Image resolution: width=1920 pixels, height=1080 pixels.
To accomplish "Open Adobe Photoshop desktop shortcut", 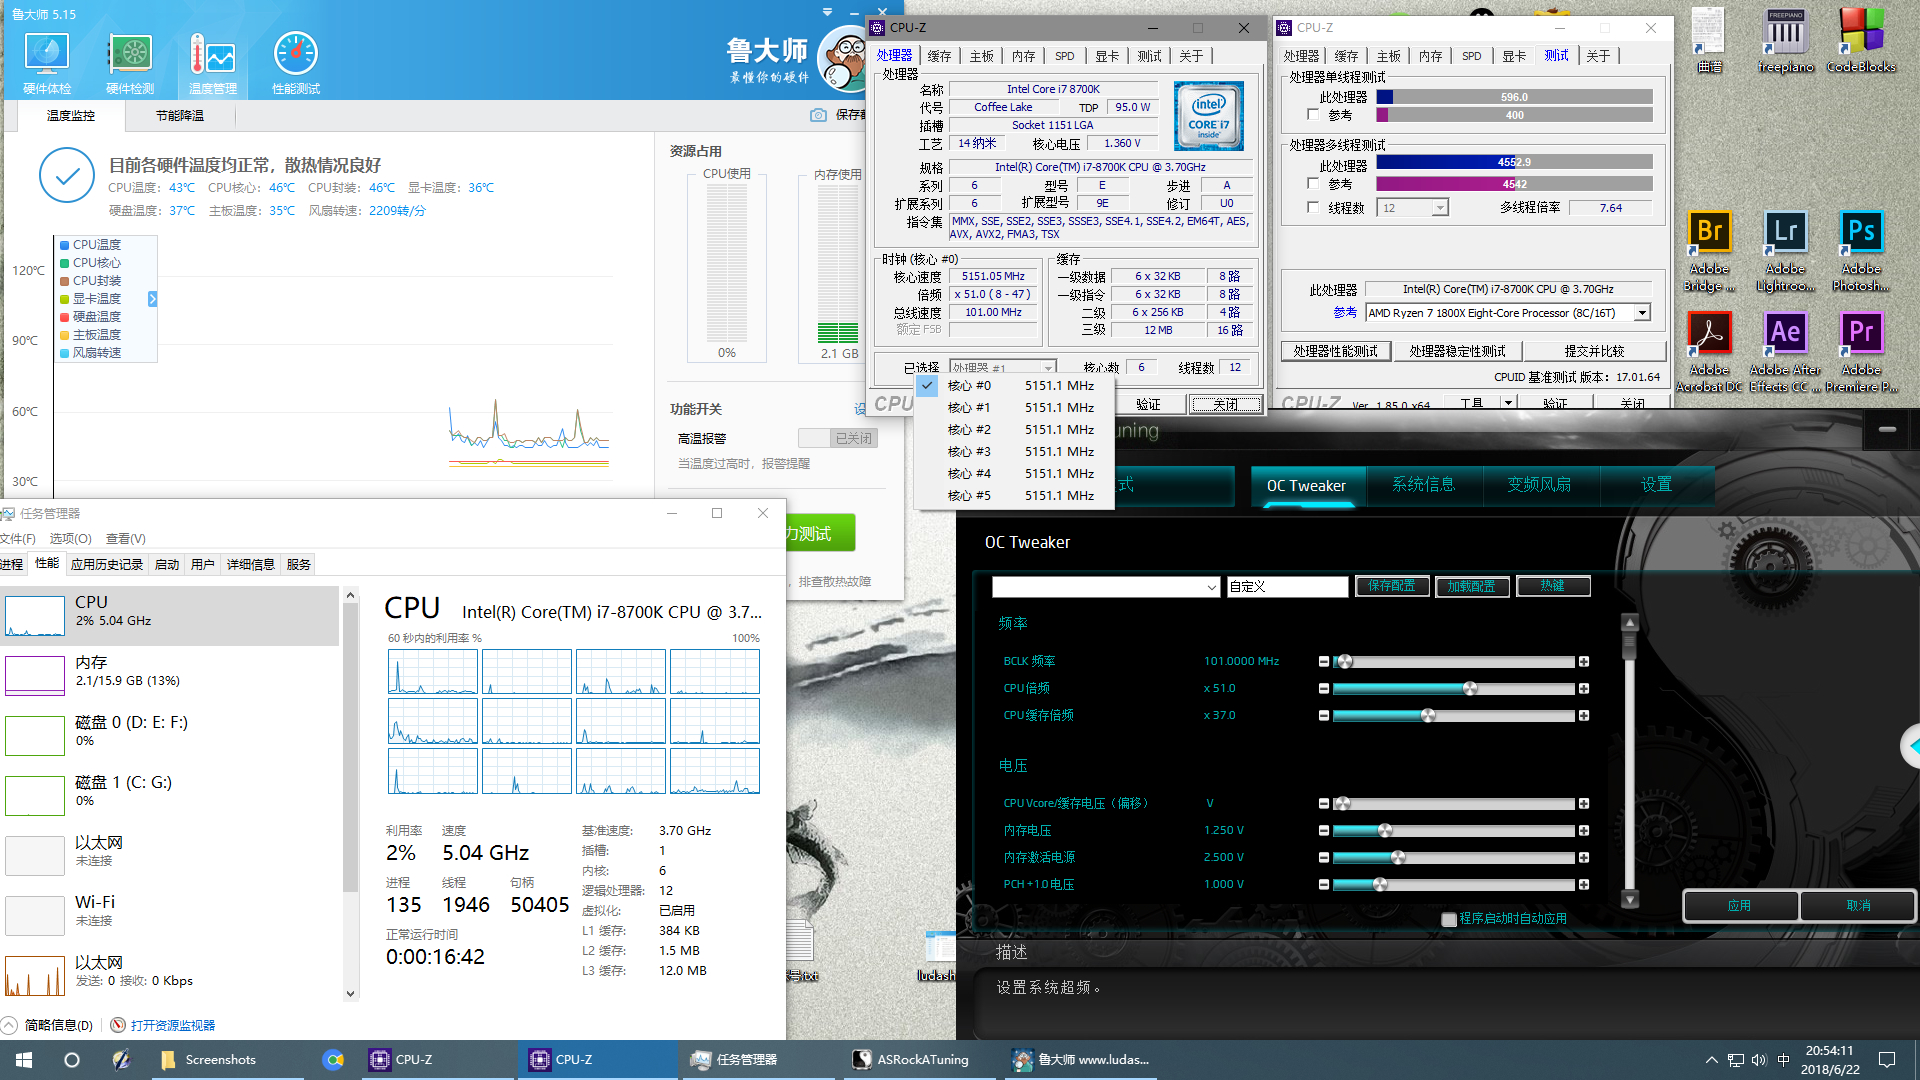I will coord(1861,251).
